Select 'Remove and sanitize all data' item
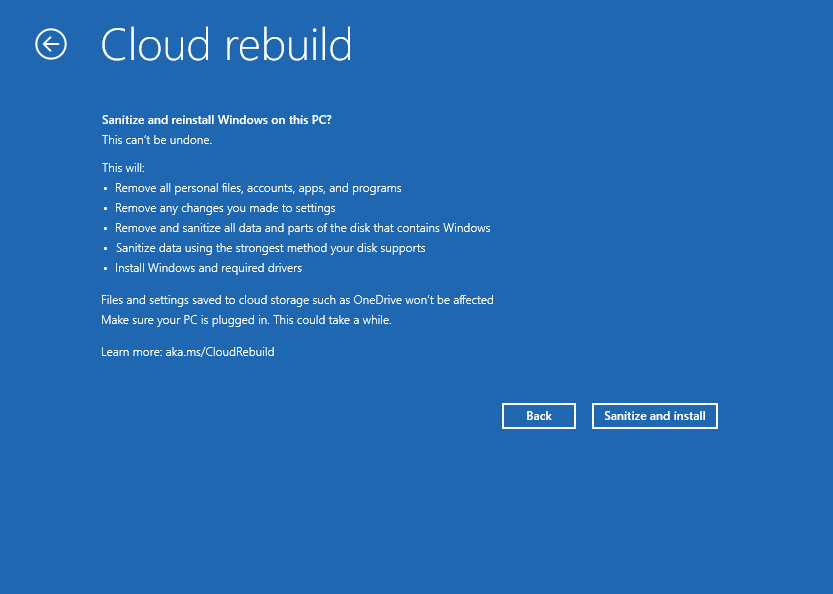833x594 pixels. [303, 228]
